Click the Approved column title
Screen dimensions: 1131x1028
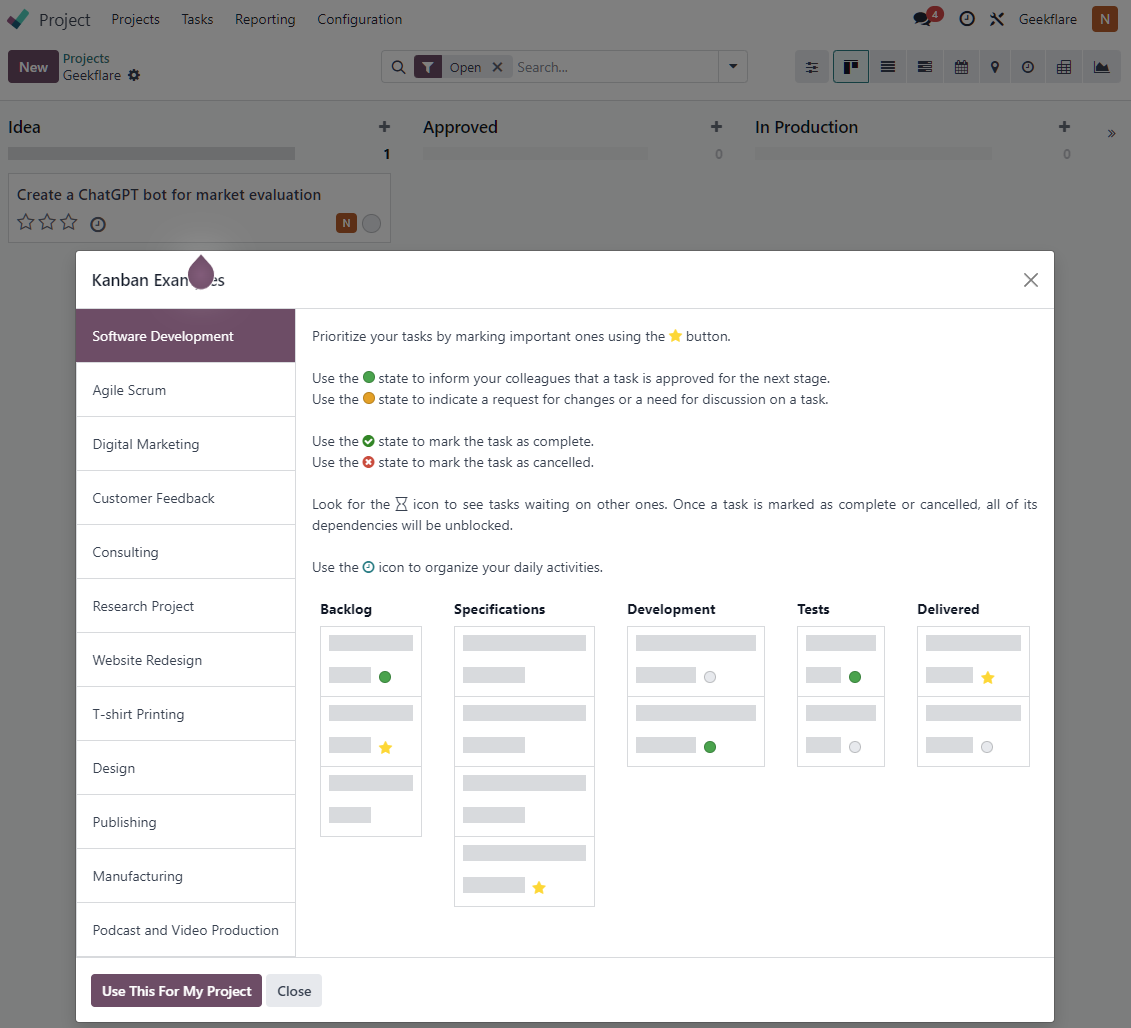[460, 127]
